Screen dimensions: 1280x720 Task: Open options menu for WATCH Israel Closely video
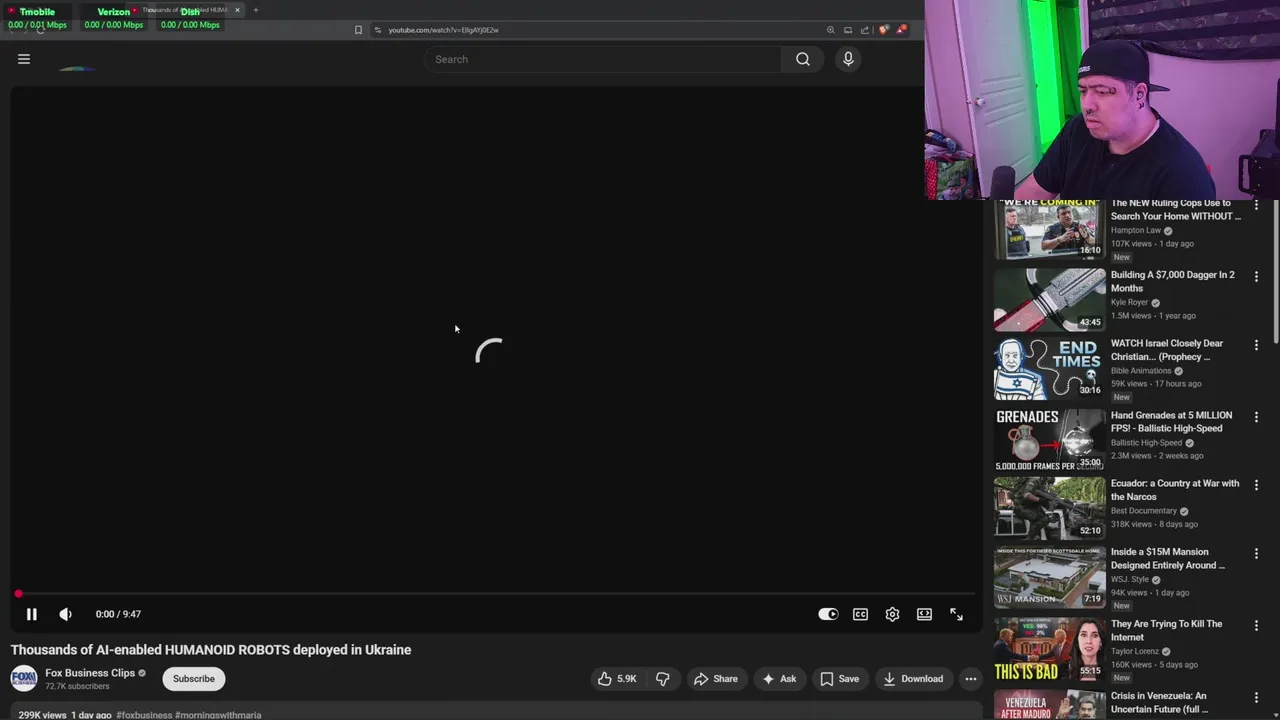1256,345
